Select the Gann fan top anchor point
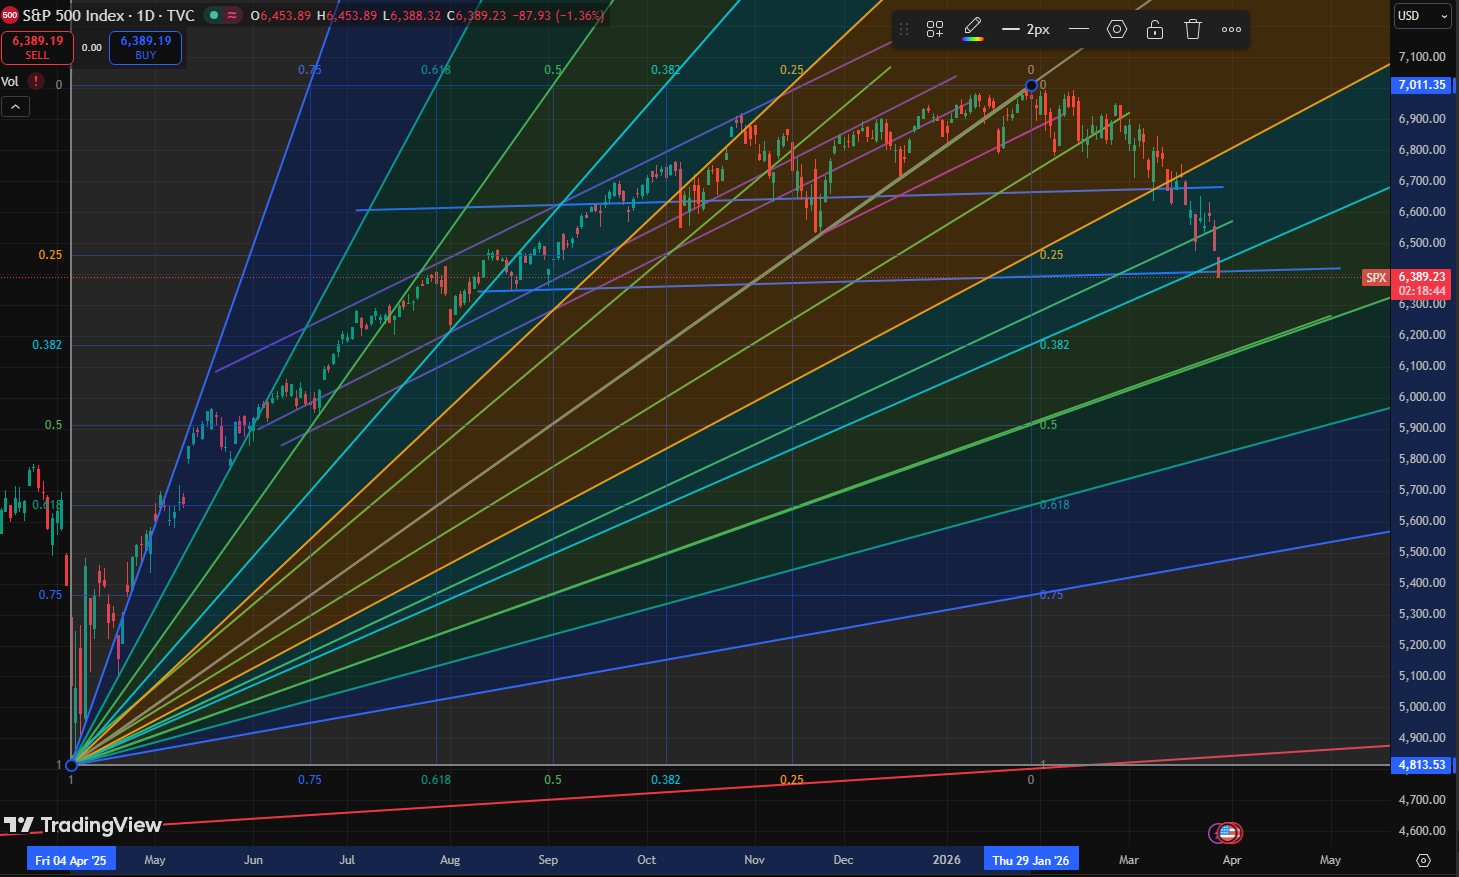 [1031, 86]
